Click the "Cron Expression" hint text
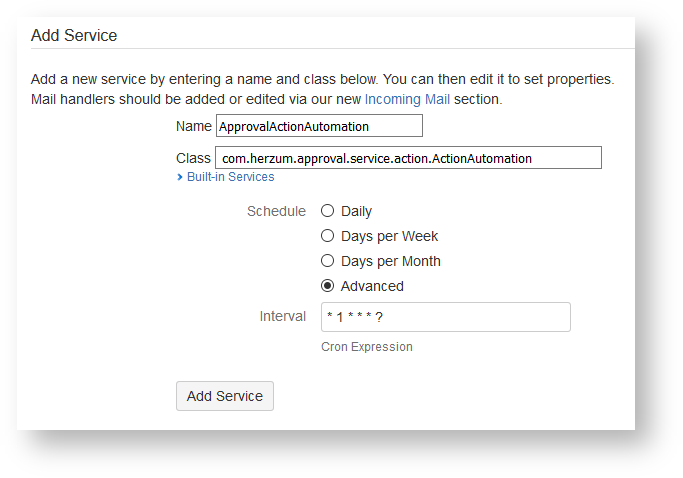 tap(367, 347)
